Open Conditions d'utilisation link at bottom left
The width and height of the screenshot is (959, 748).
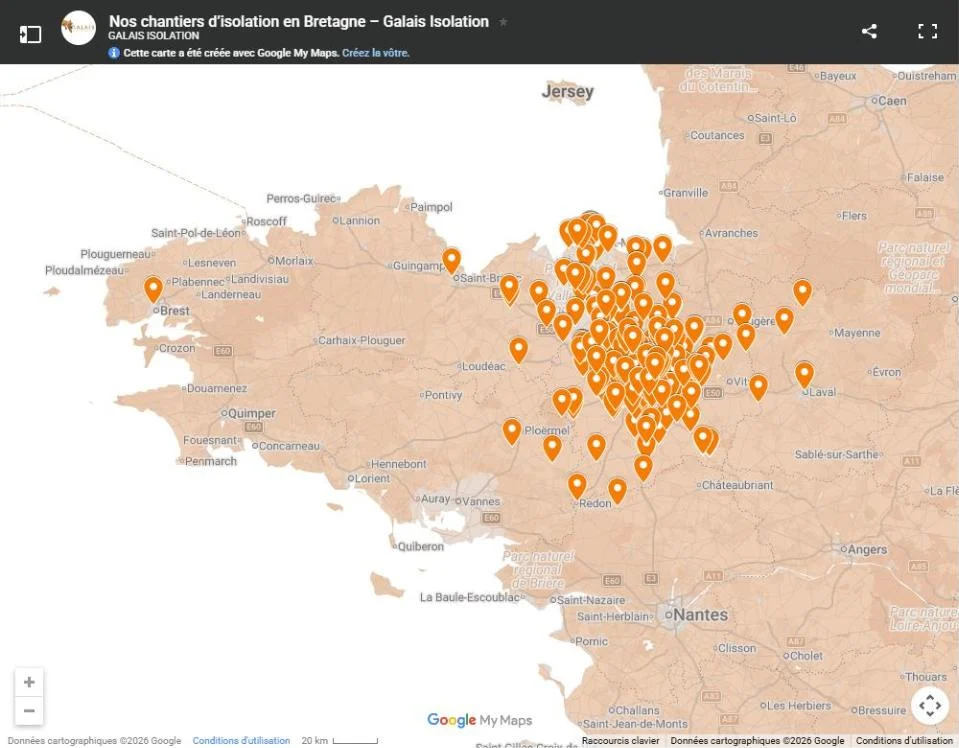pyautogui.click(x=241, y=740)
